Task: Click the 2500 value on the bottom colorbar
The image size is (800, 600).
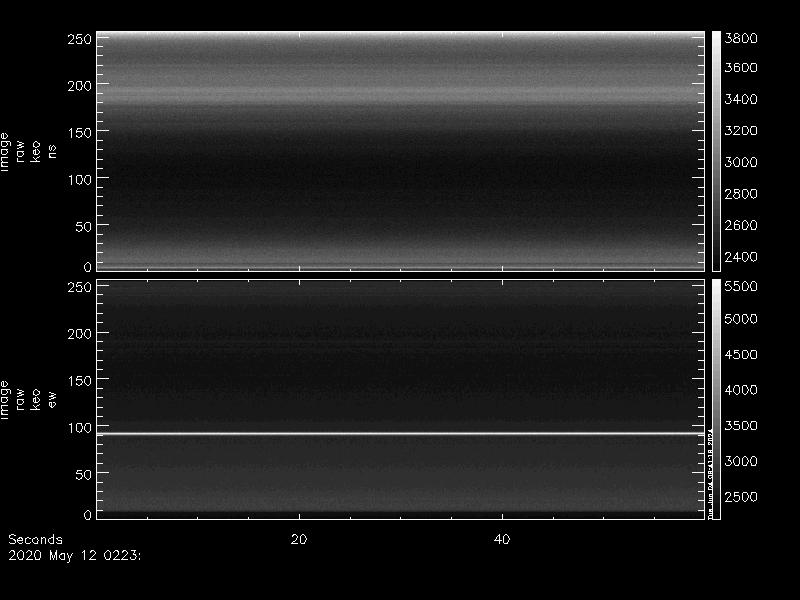Action: point(744,497)
